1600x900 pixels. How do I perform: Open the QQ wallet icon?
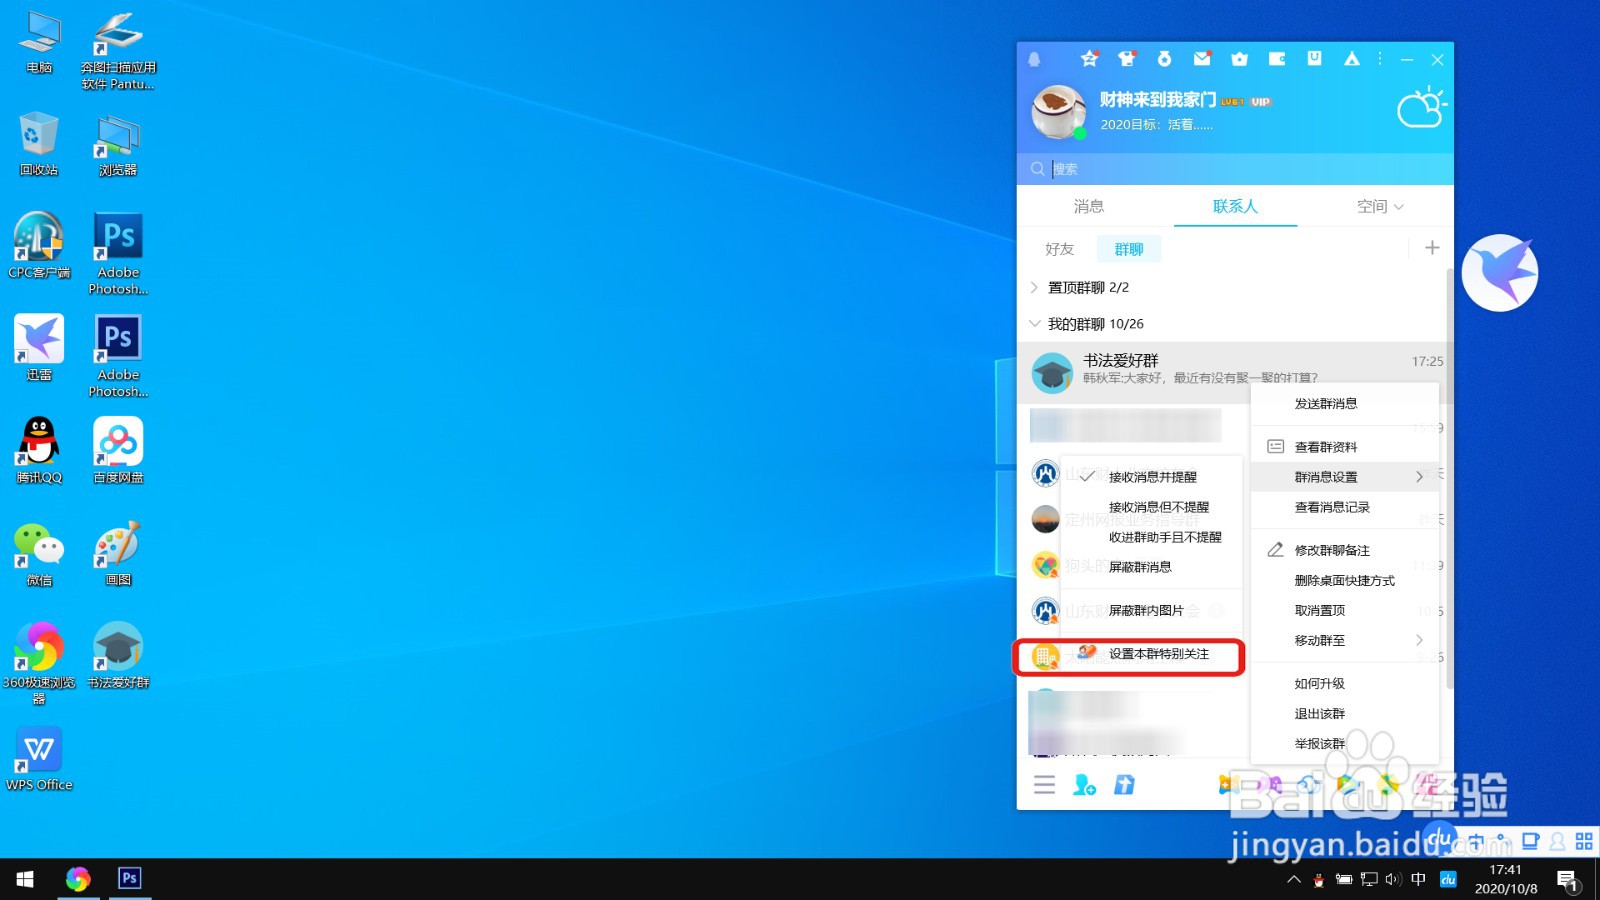click(1277, 59)
